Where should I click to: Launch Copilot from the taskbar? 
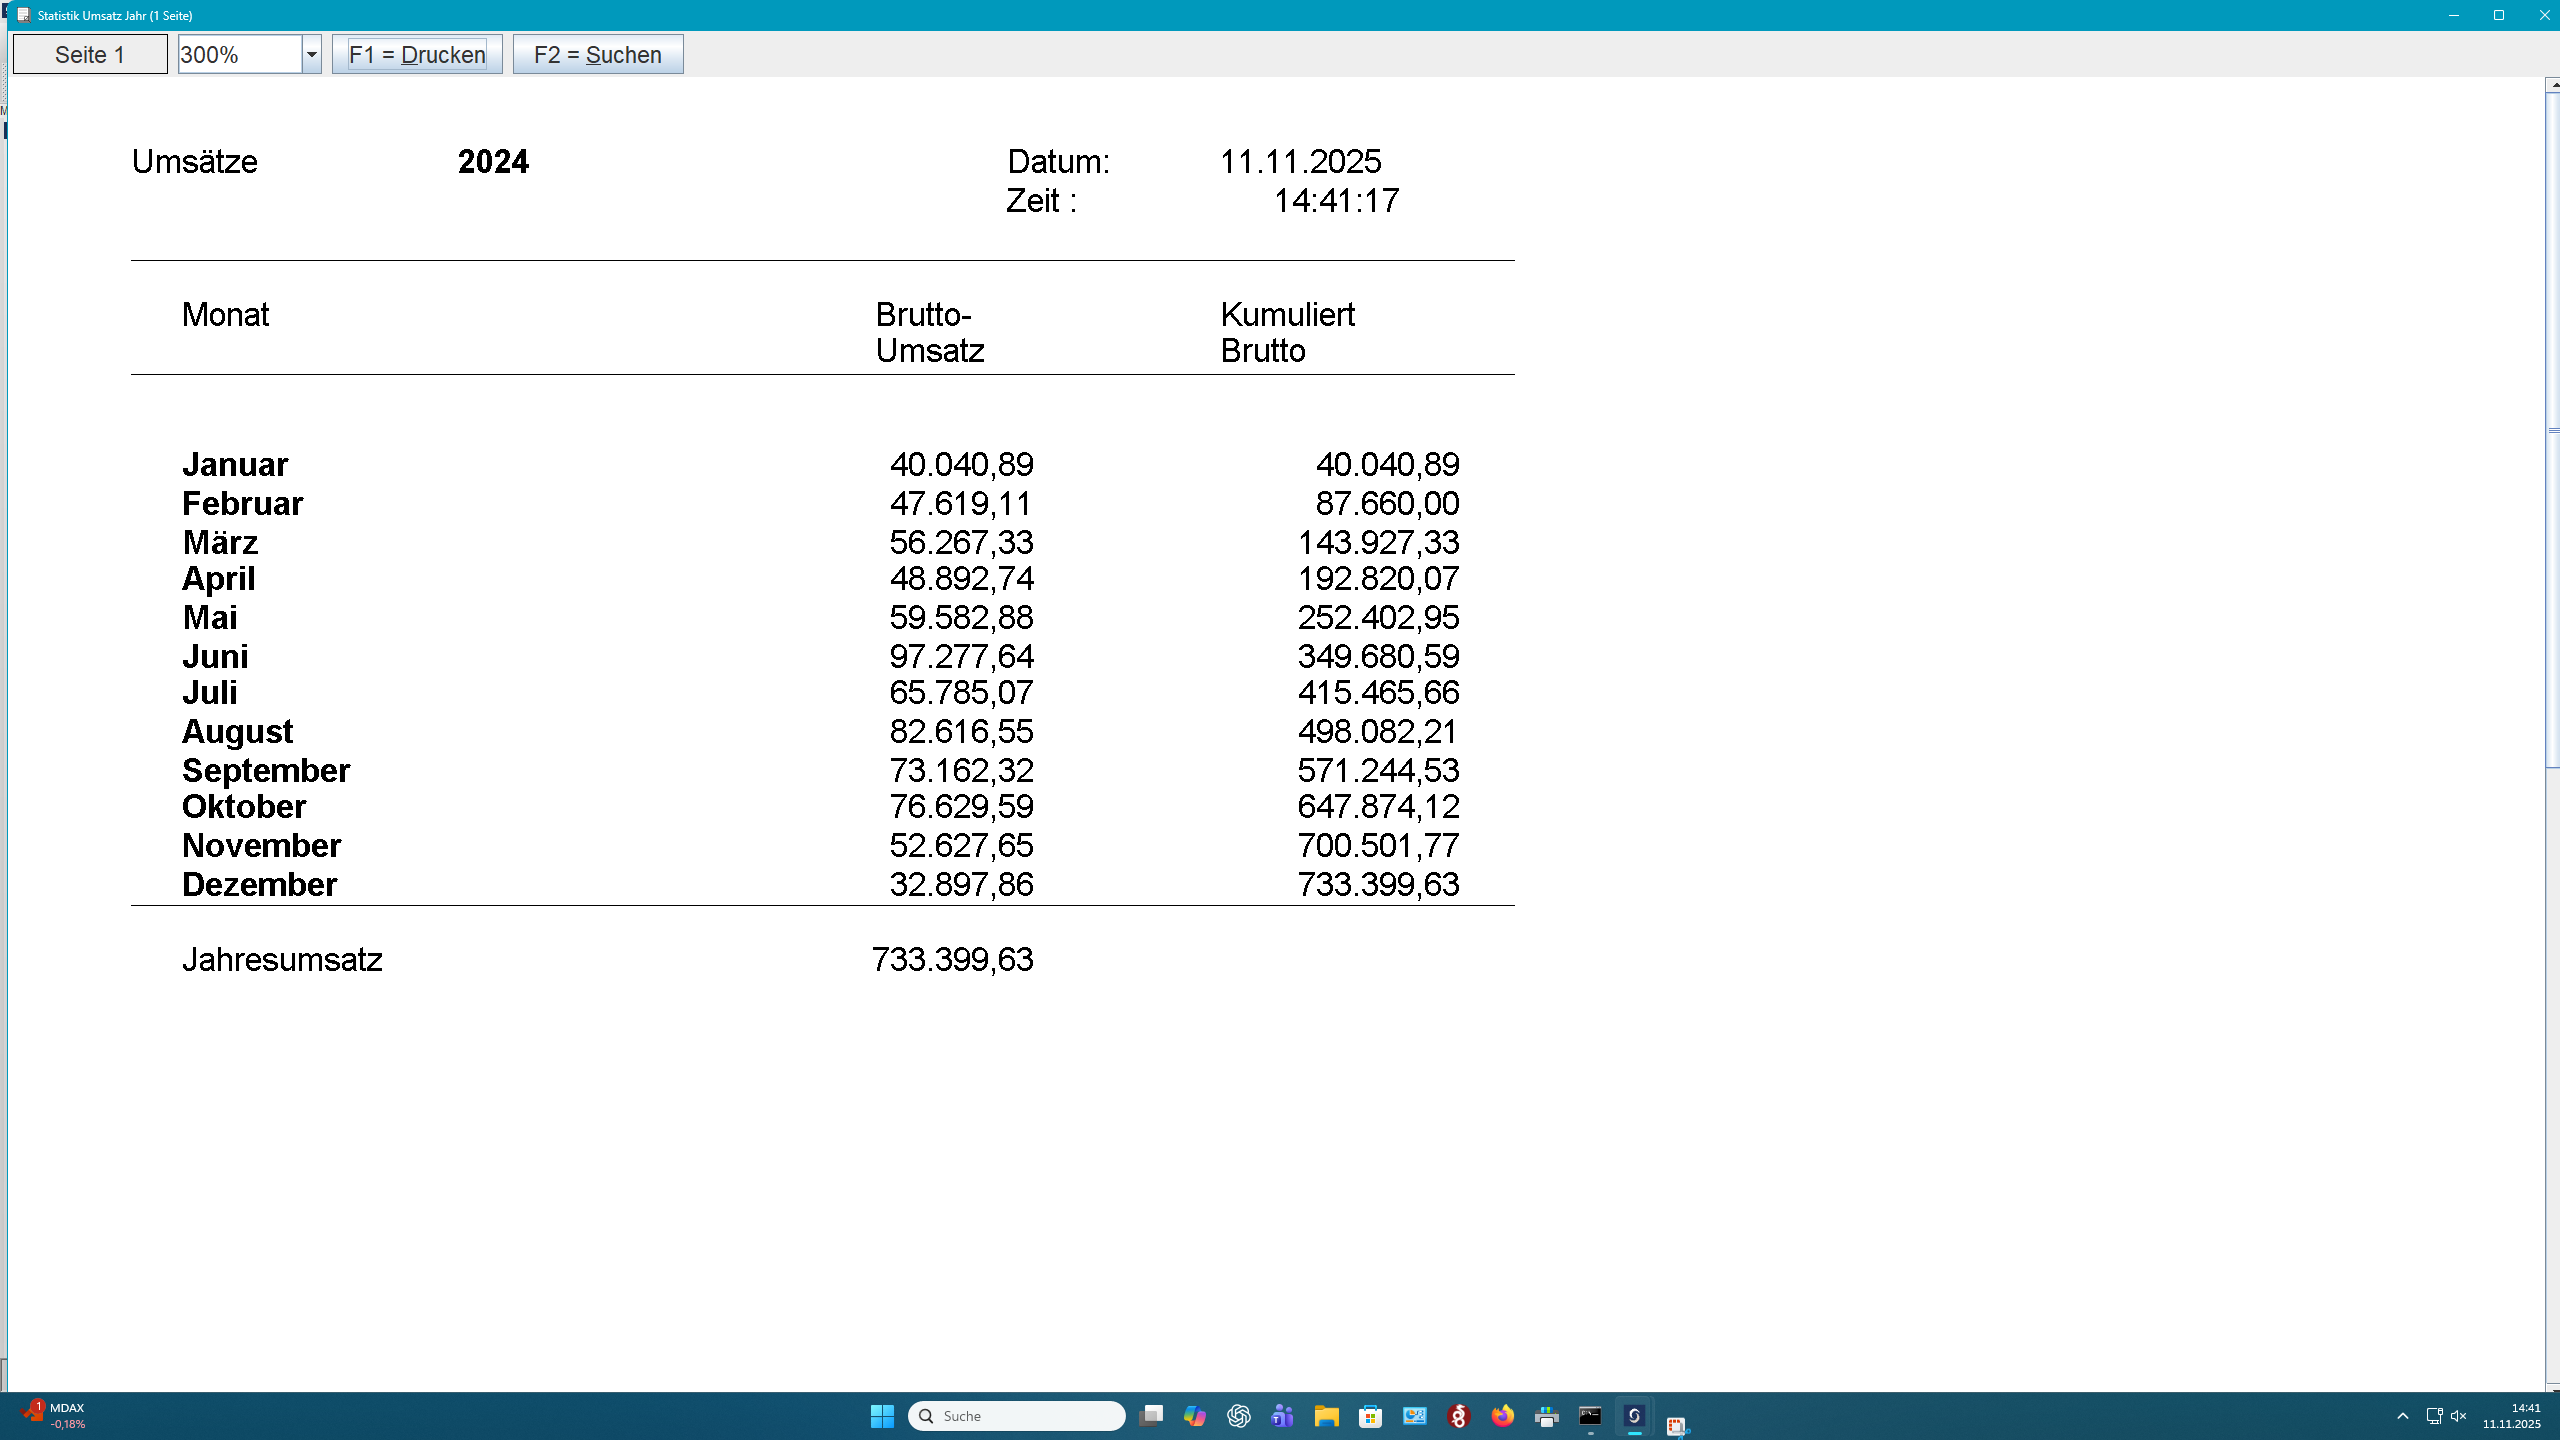point(1194,1417)
